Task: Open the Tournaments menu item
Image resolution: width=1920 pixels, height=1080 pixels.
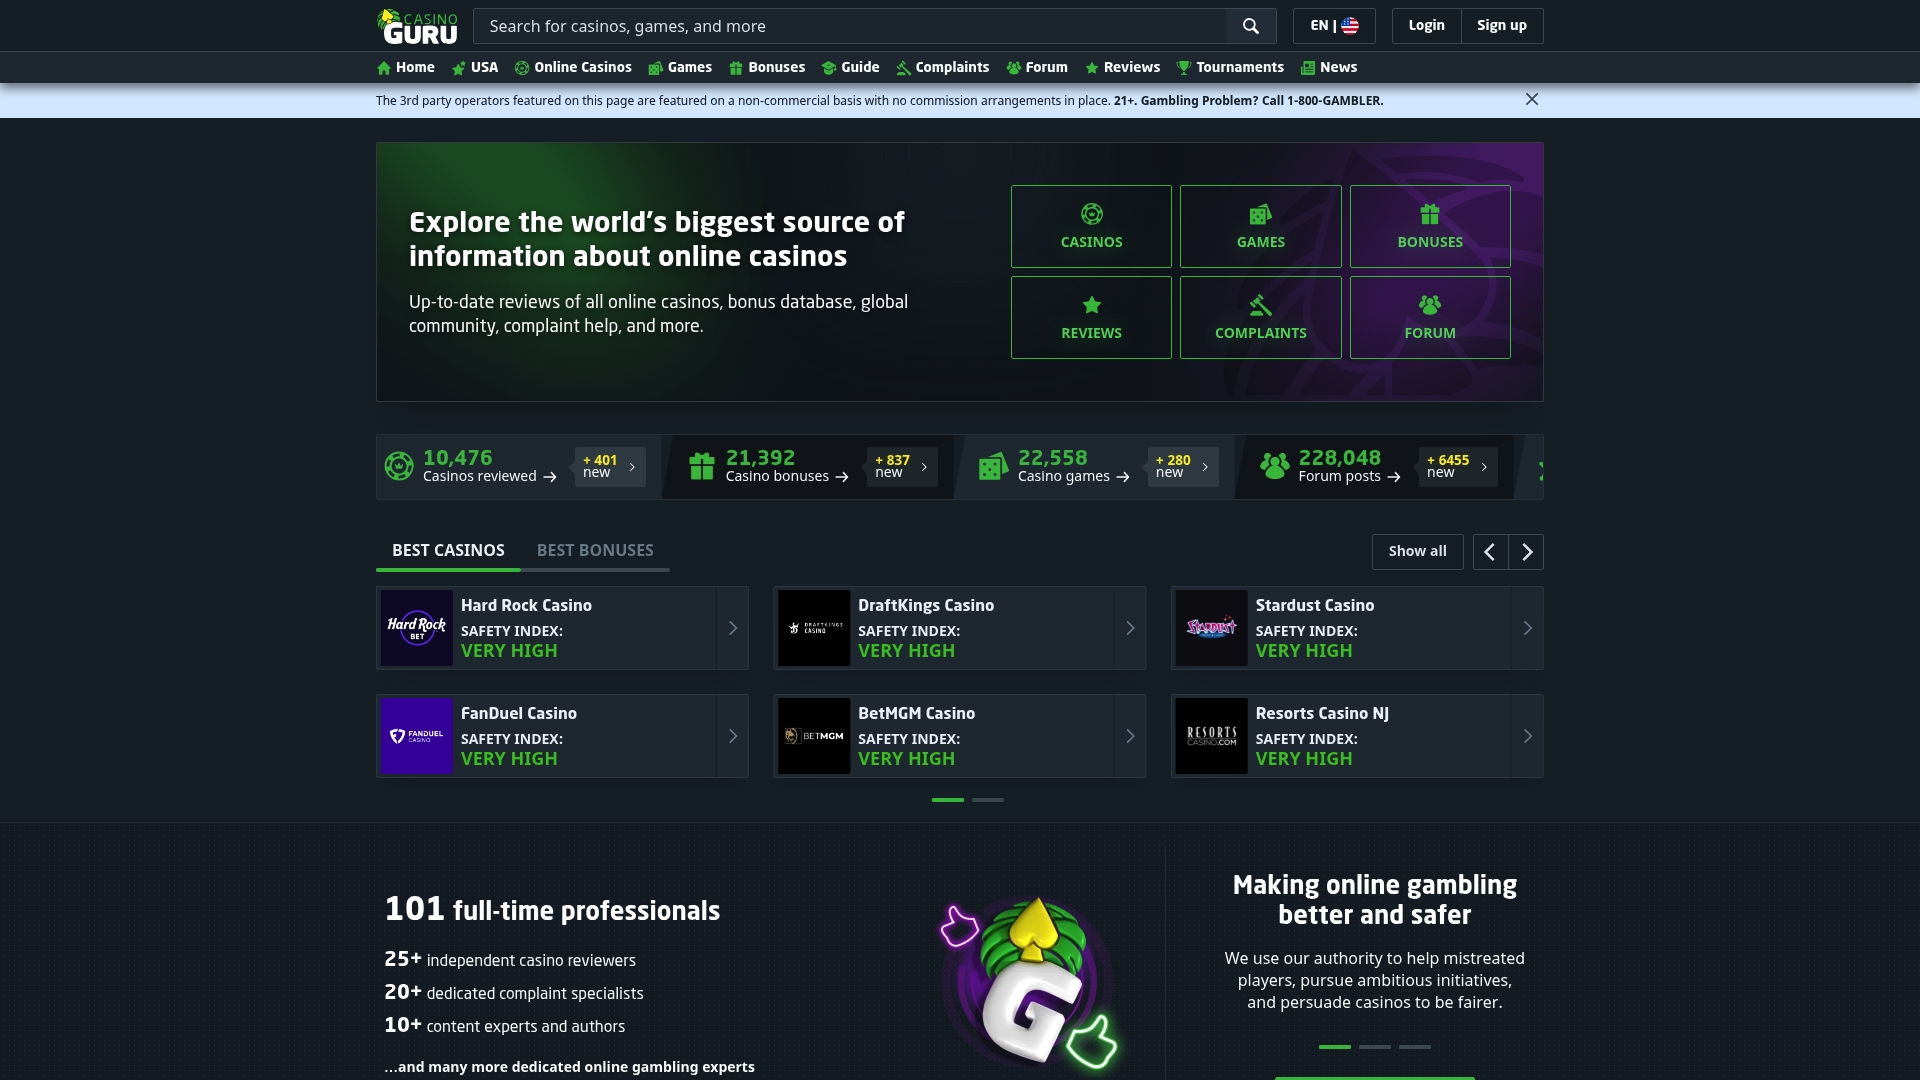Action: point(1230,67)
